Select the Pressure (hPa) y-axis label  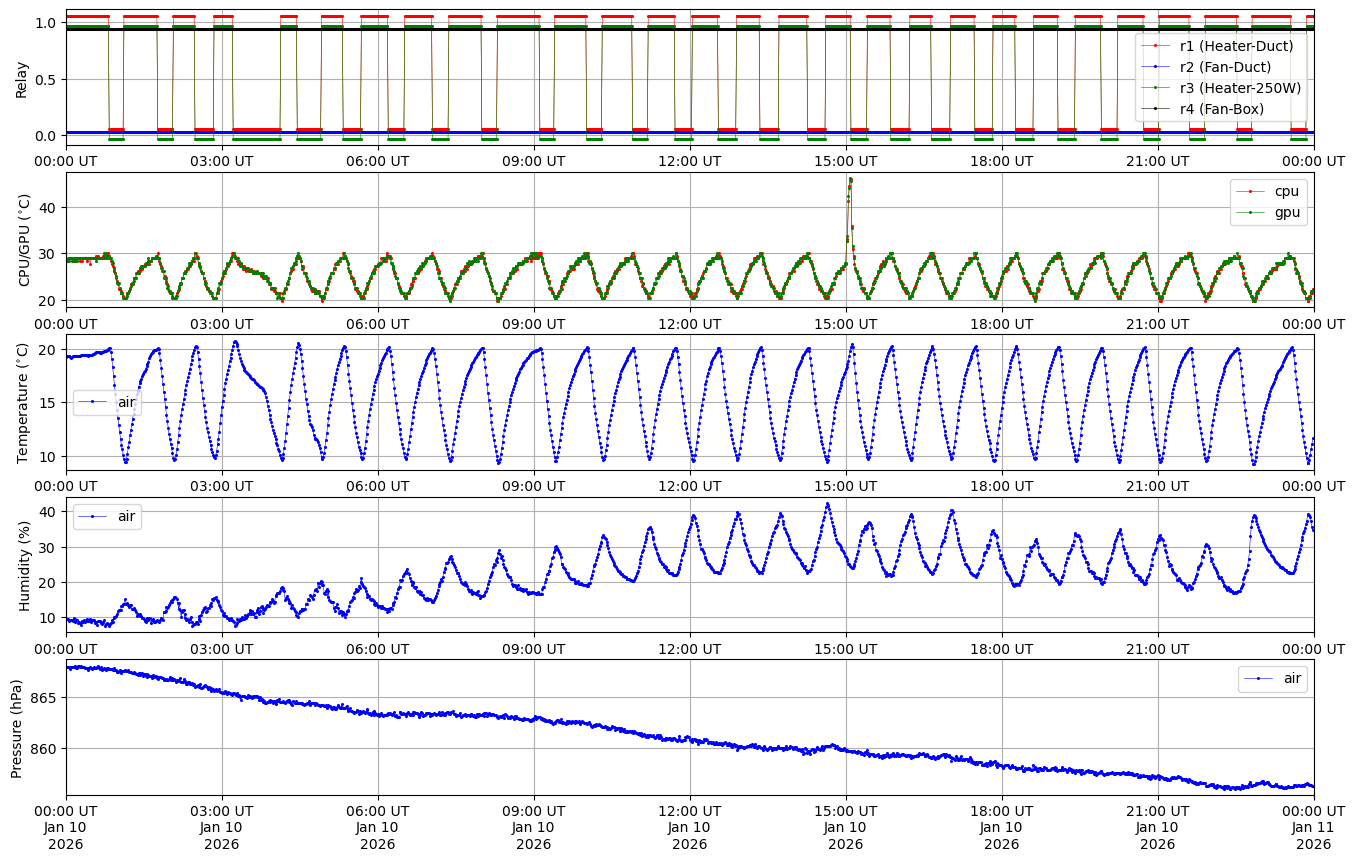[x=17, y=727]
